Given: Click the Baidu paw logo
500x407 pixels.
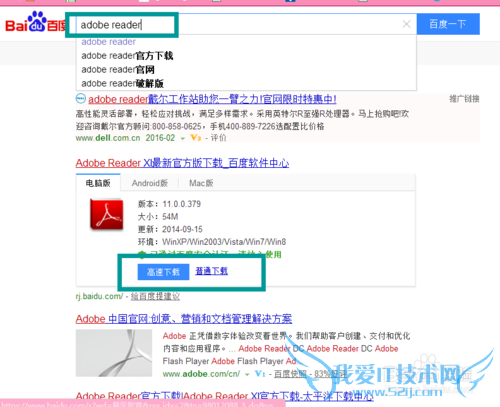Looking at the screenshot, I should (36, 21).
